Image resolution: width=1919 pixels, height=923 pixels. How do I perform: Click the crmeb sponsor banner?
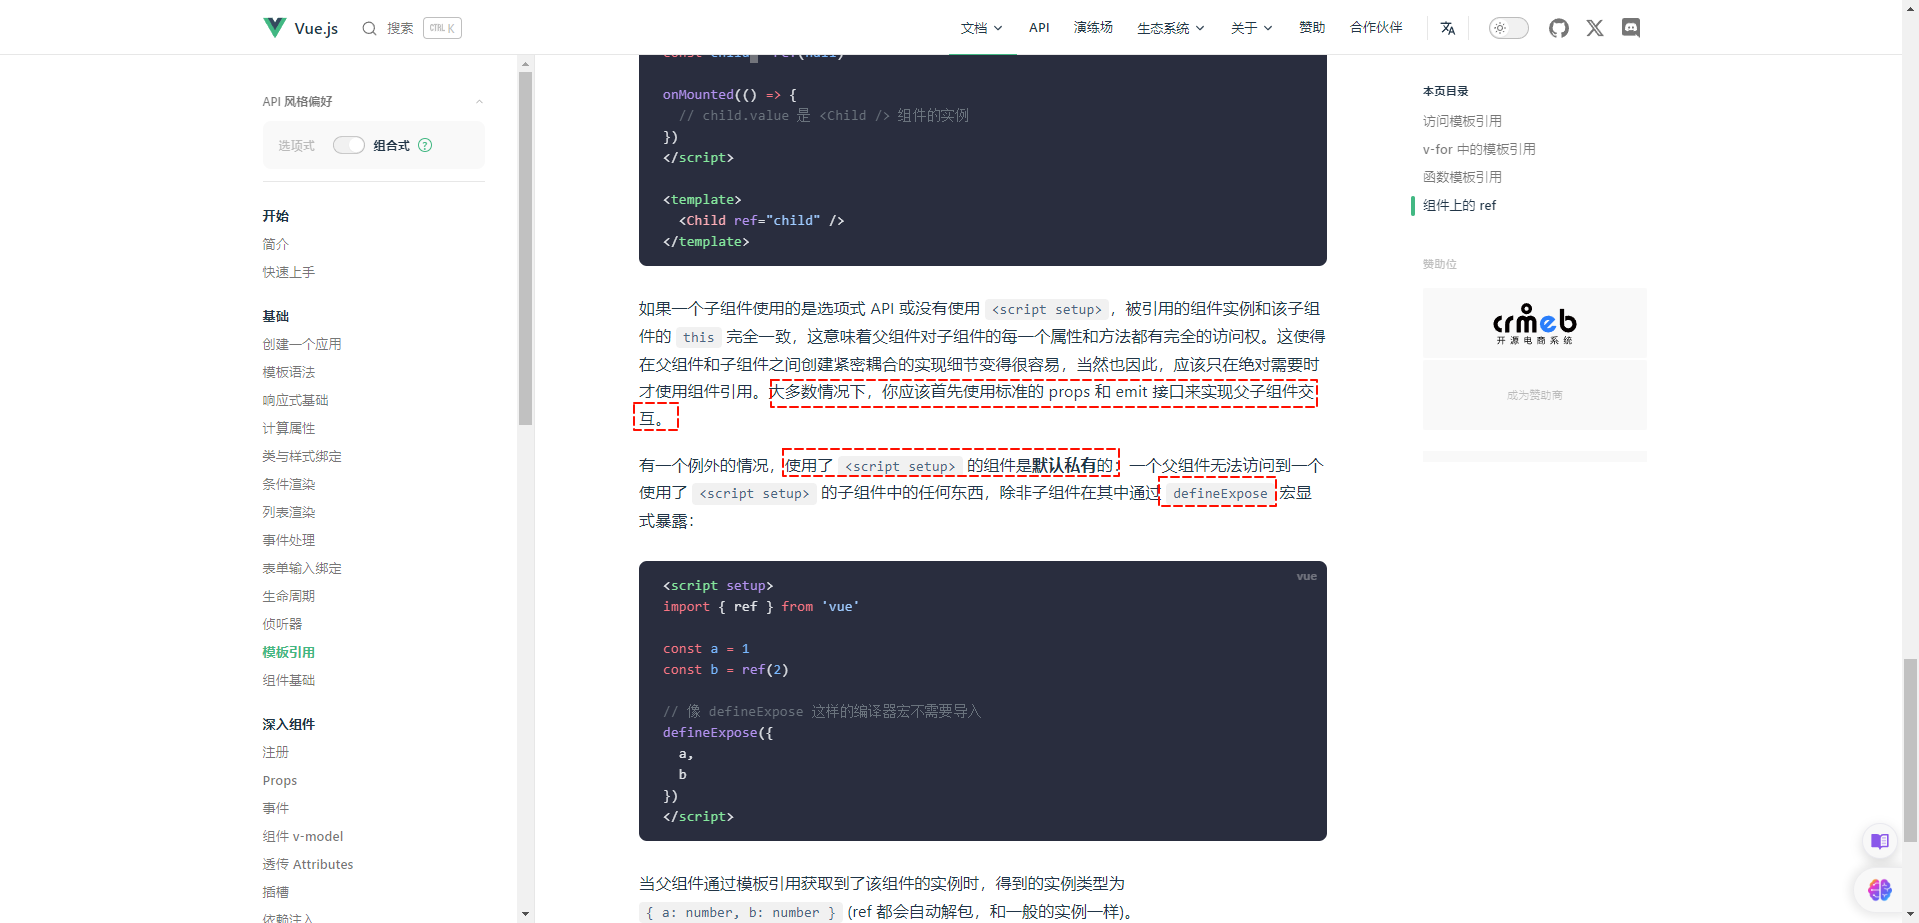pos(1534,323)
